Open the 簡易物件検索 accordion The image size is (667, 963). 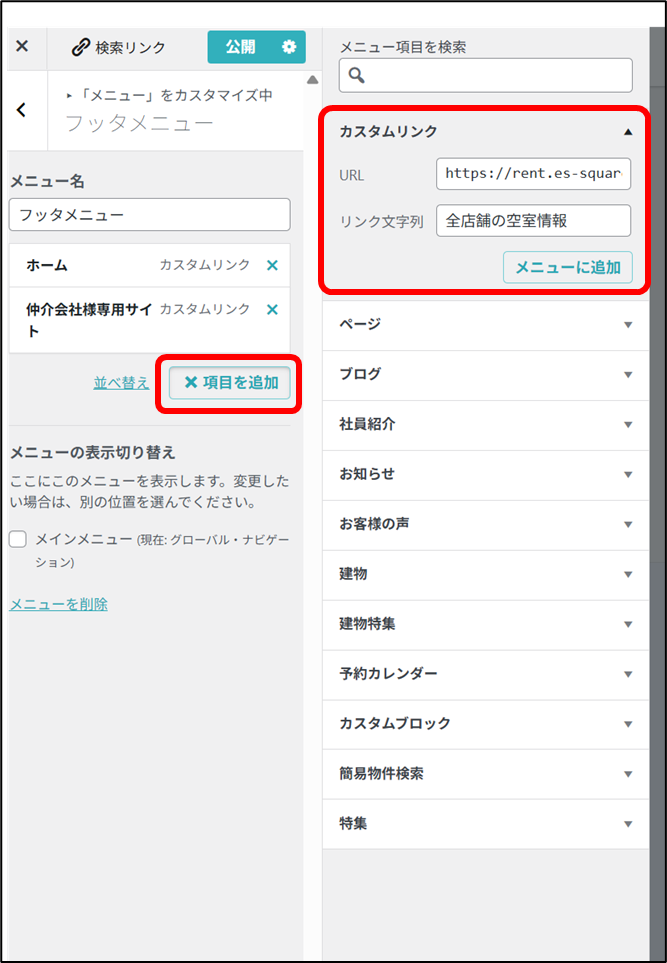627,774
